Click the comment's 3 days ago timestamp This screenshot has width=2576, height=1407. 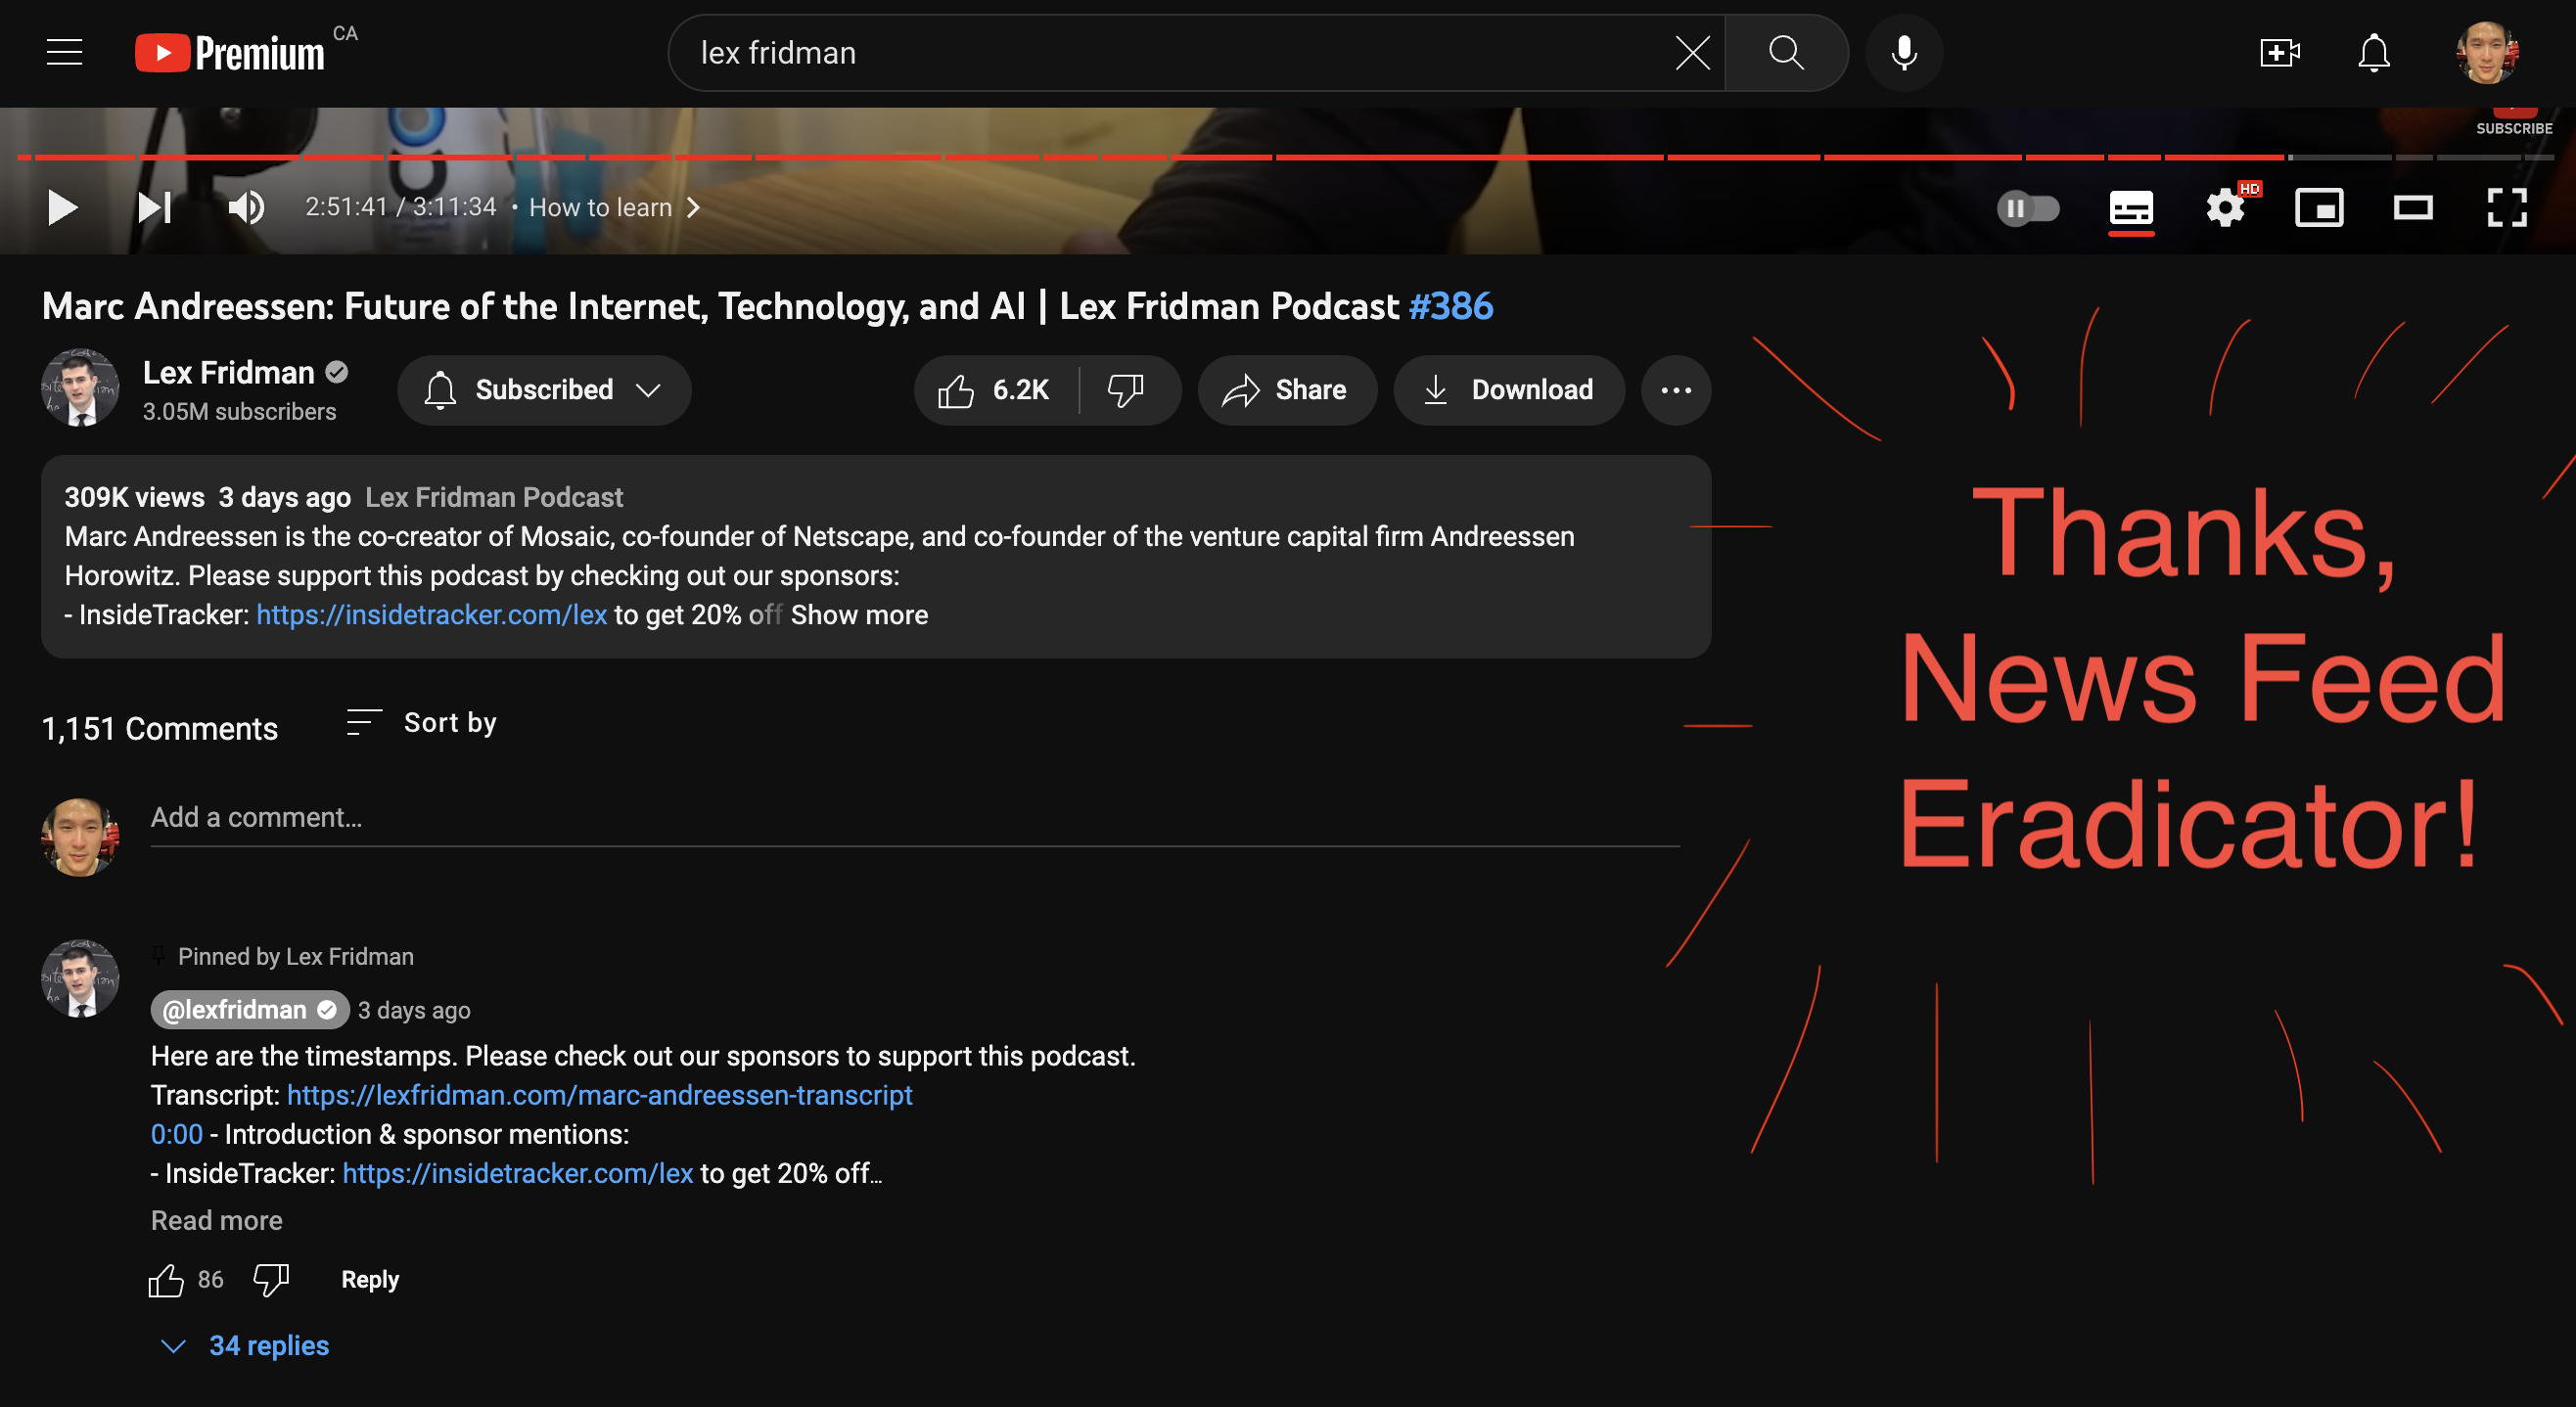[414, 1010]
